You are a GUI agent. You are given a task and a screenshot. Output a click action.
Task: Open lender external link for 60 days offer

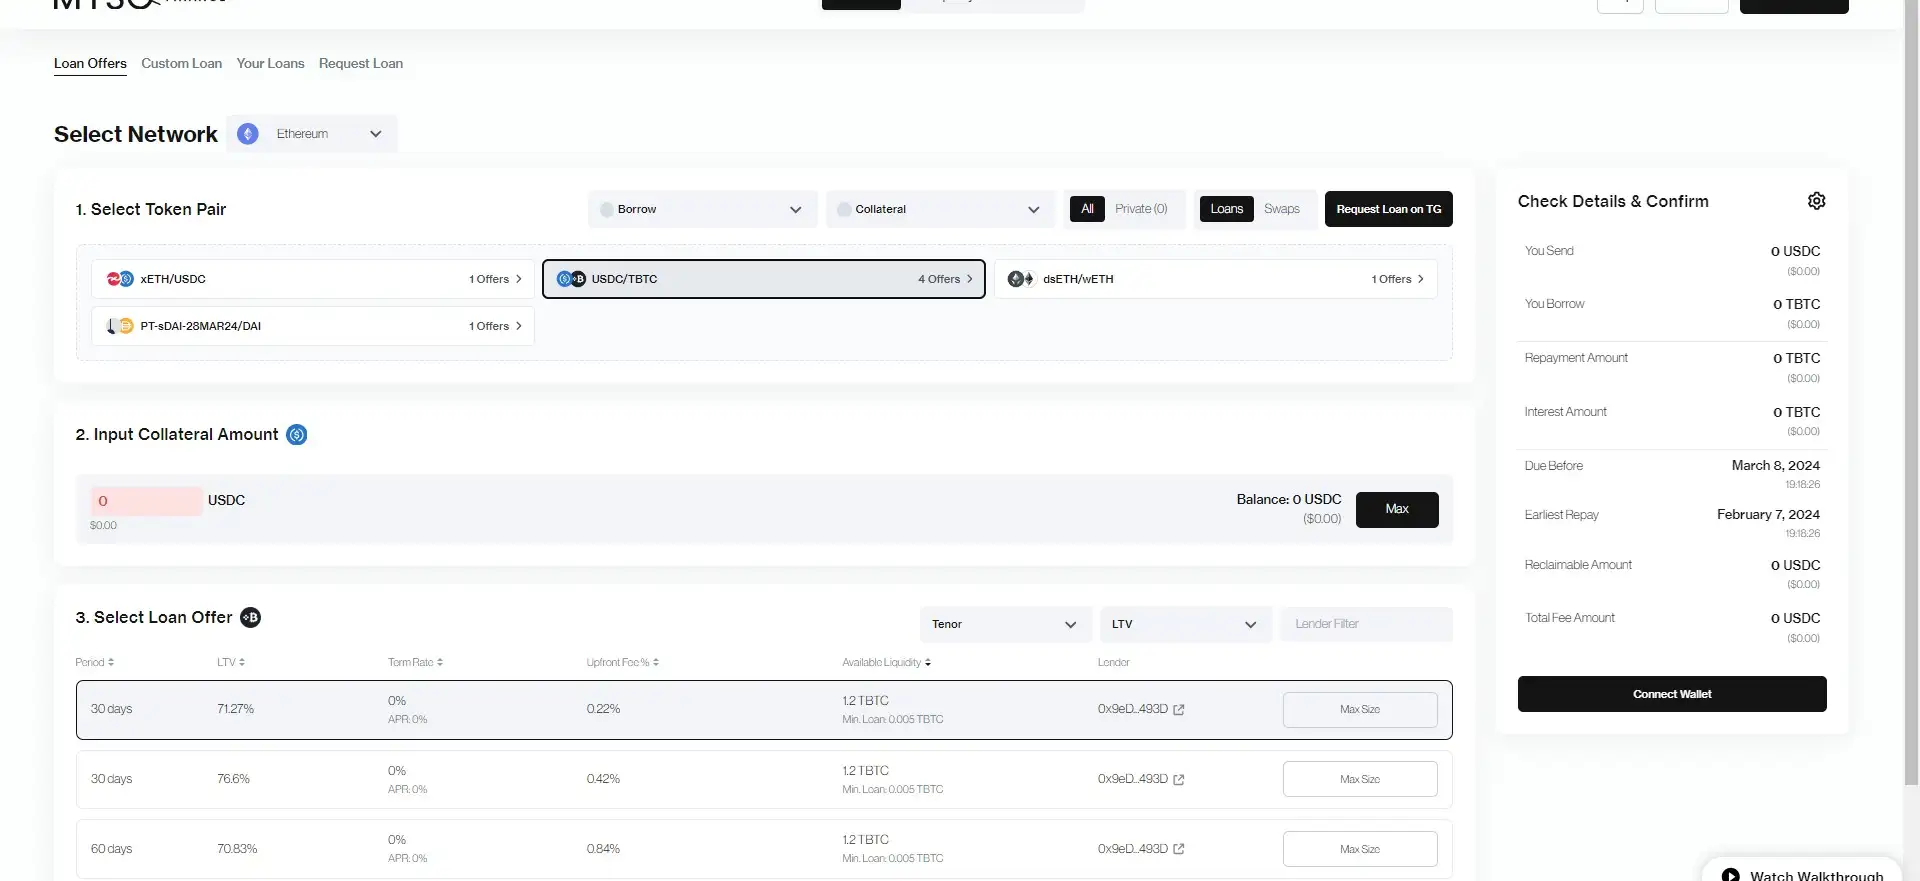(1178, 849)
